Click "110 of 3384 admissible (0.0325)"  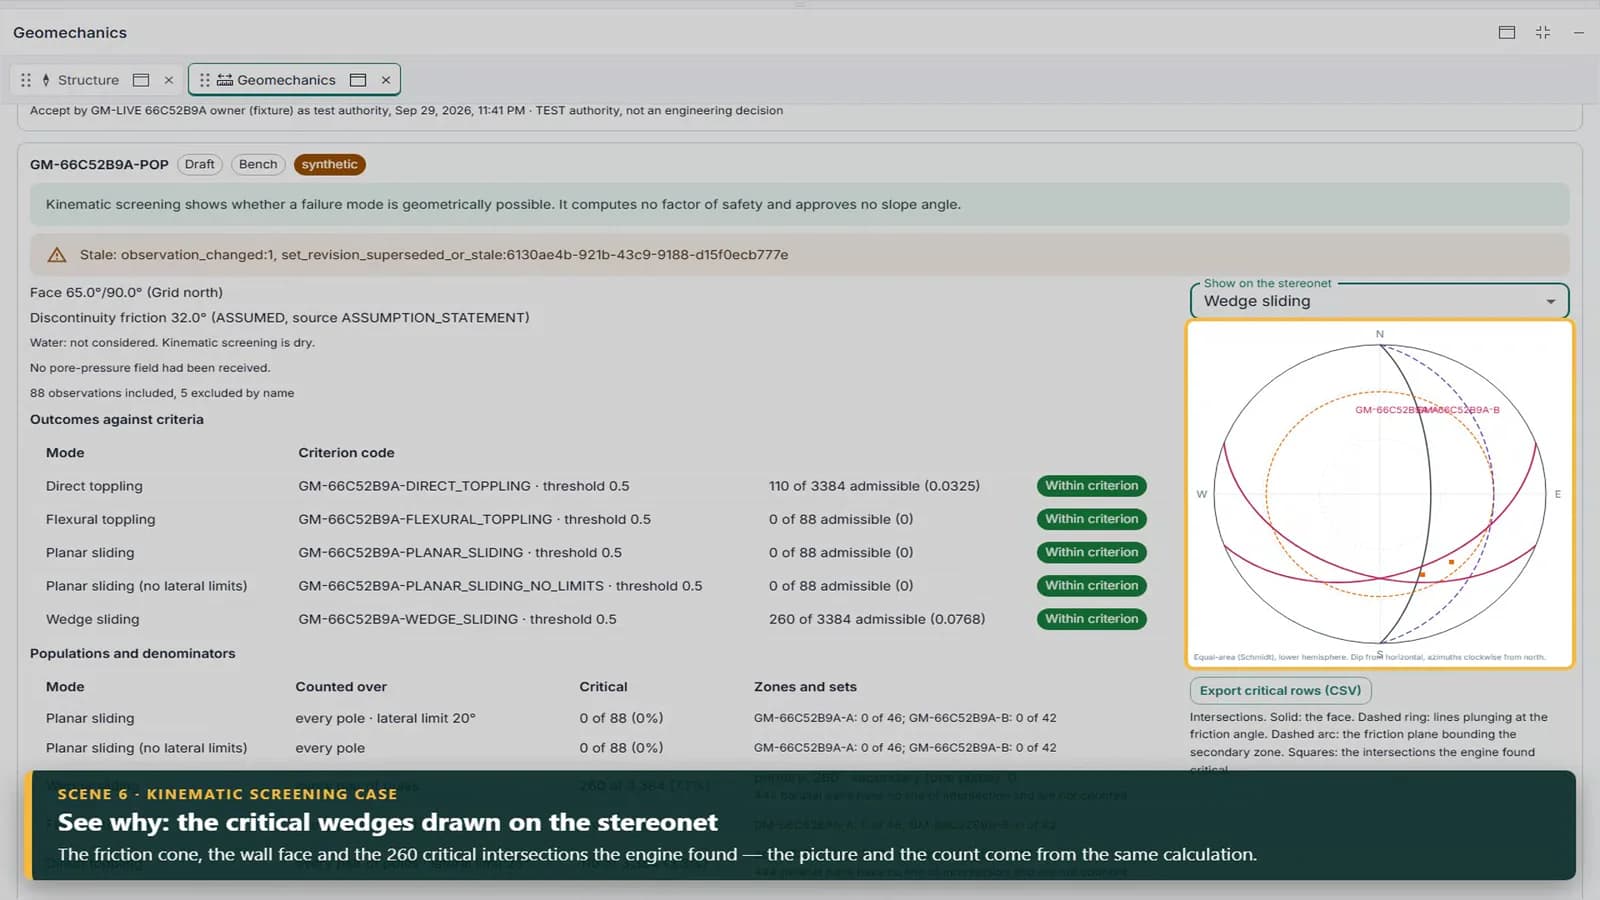point(874,486)
